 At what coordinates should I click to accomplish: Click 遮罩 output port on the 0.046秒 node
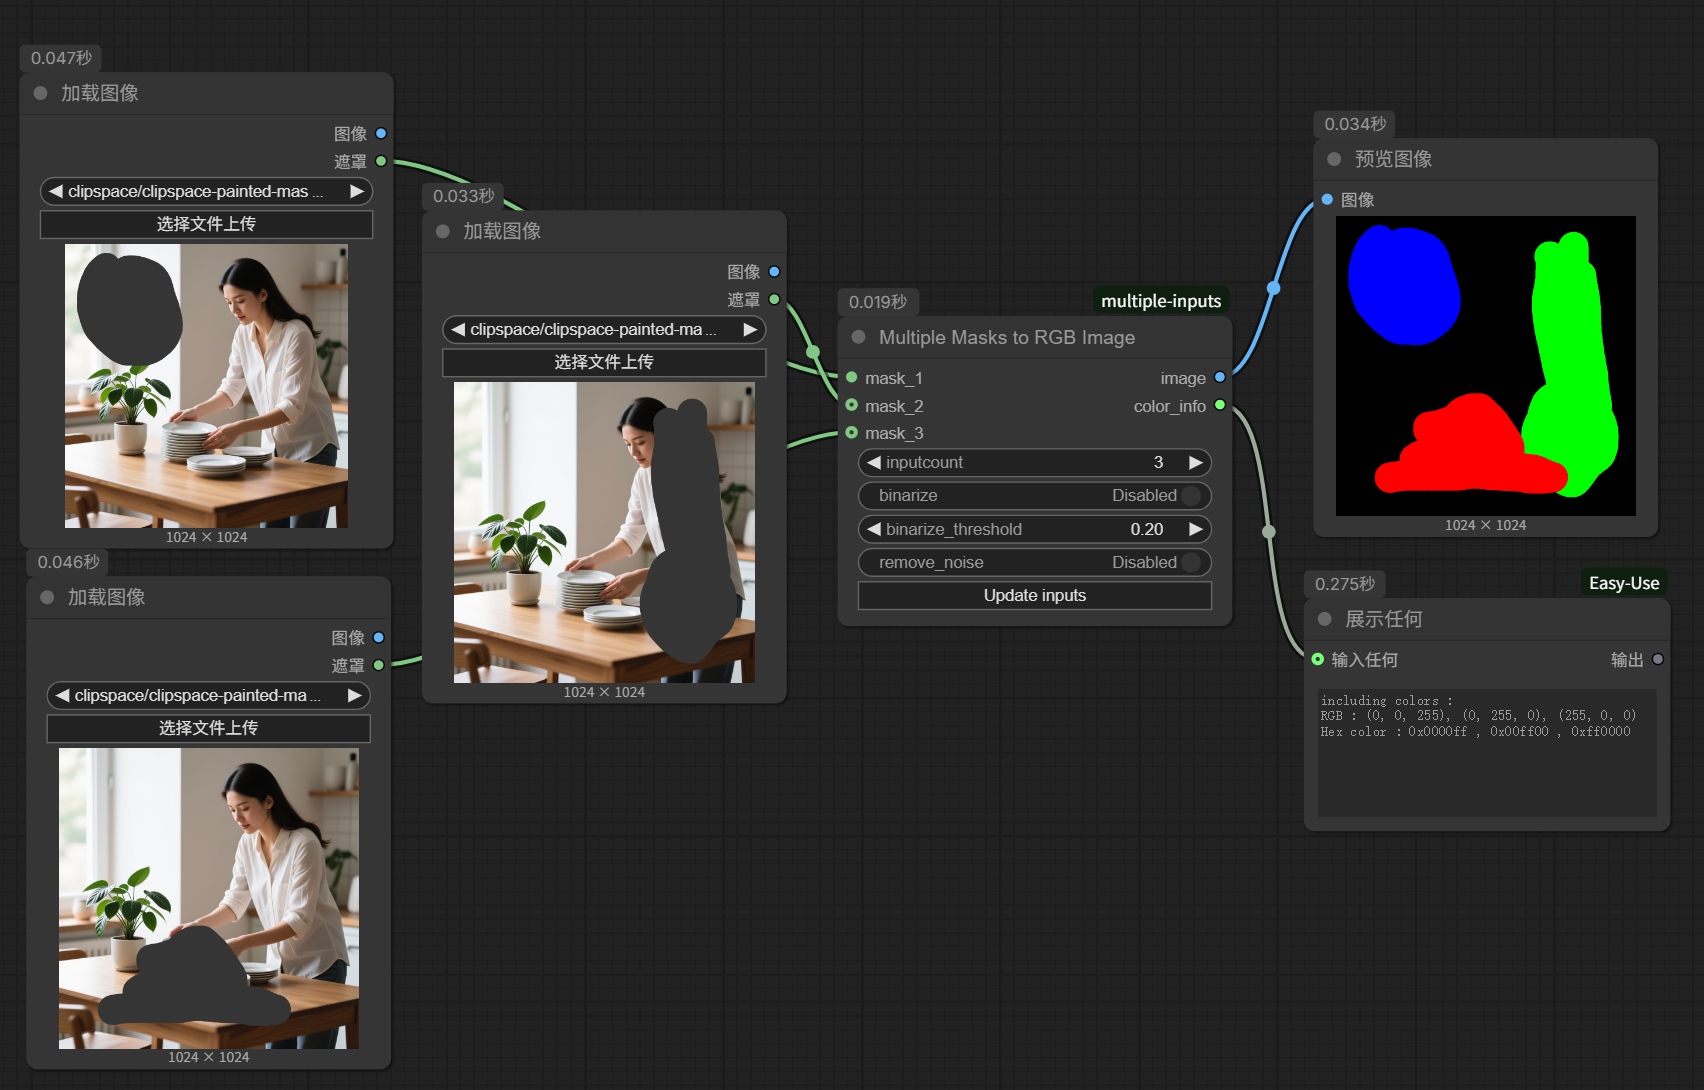pyautogui.click(x=379, y=665)
